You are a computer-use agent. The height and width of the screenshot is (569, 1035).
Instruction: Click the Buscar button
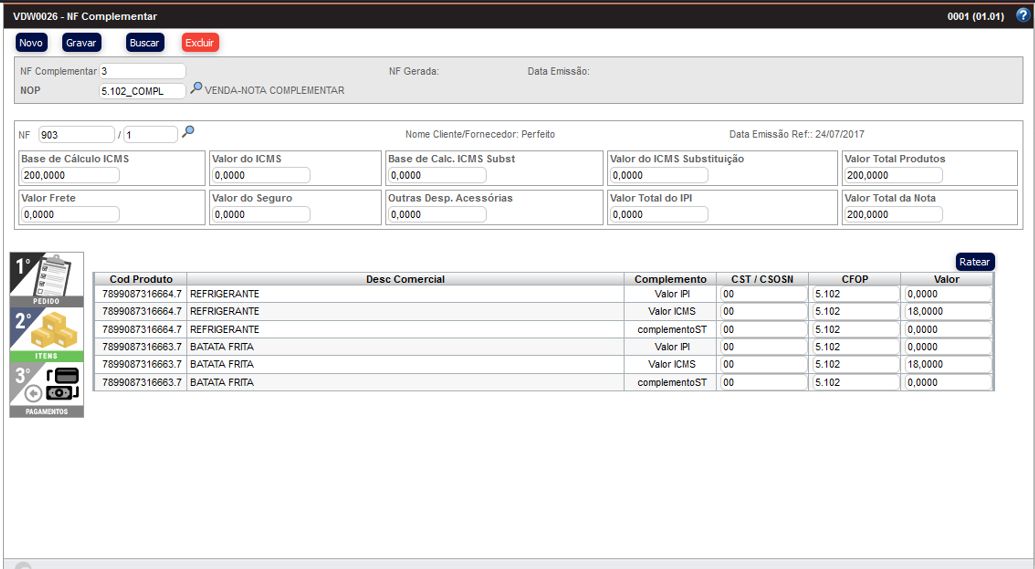145,43
